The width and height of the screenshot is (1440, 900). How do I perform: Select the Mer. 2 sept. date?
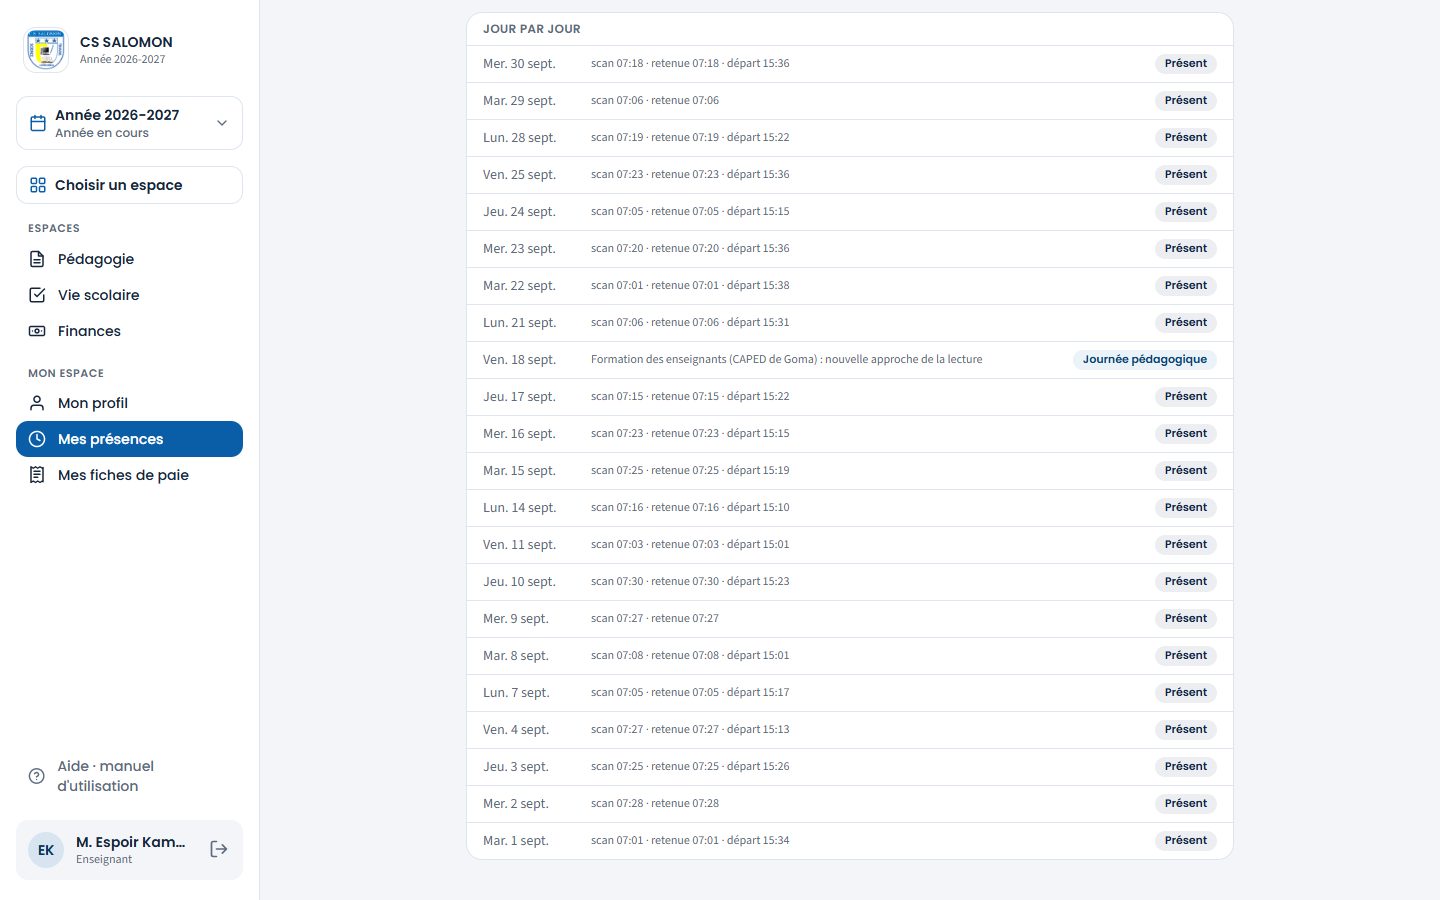tap(516, 804)
